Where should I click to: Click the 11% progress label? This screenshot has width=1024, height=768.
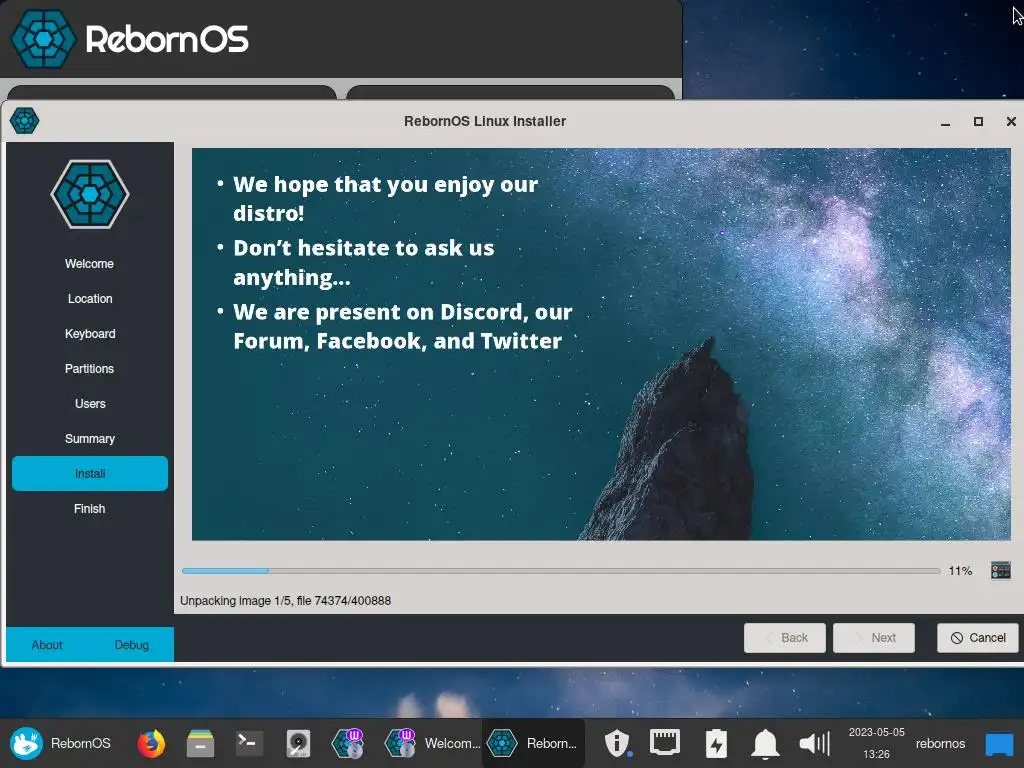pyautogui.click(x=960, y=571)
